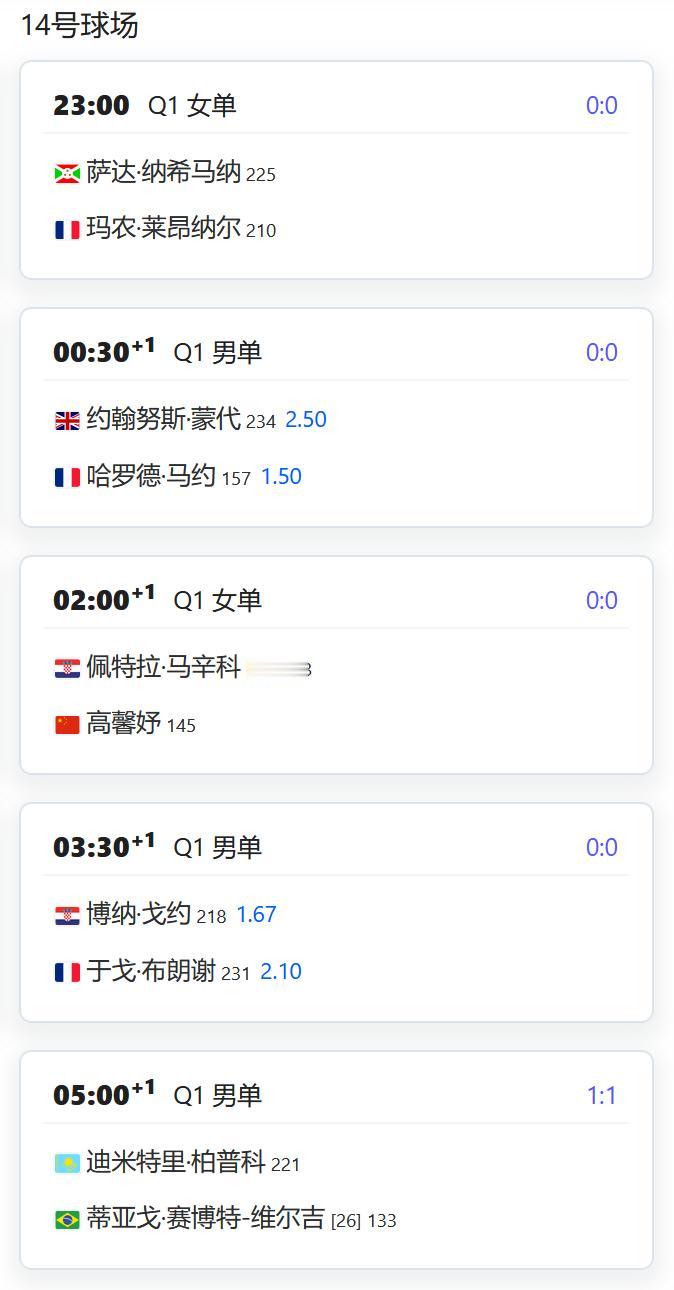The width and height of the screenshot is (674, 1290).
Task: Select odds 2.10 for 于戈·布朗谢
Action: pyautogui.click(x=281, y=972)
